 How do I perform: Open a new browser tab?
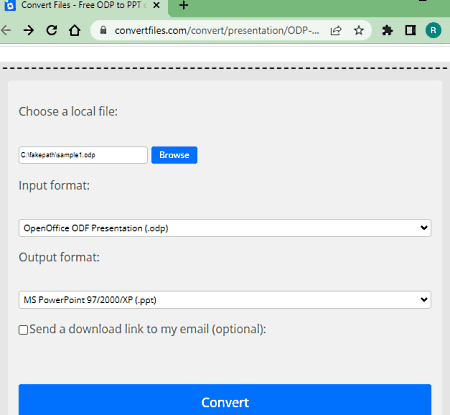pos(184,5)
